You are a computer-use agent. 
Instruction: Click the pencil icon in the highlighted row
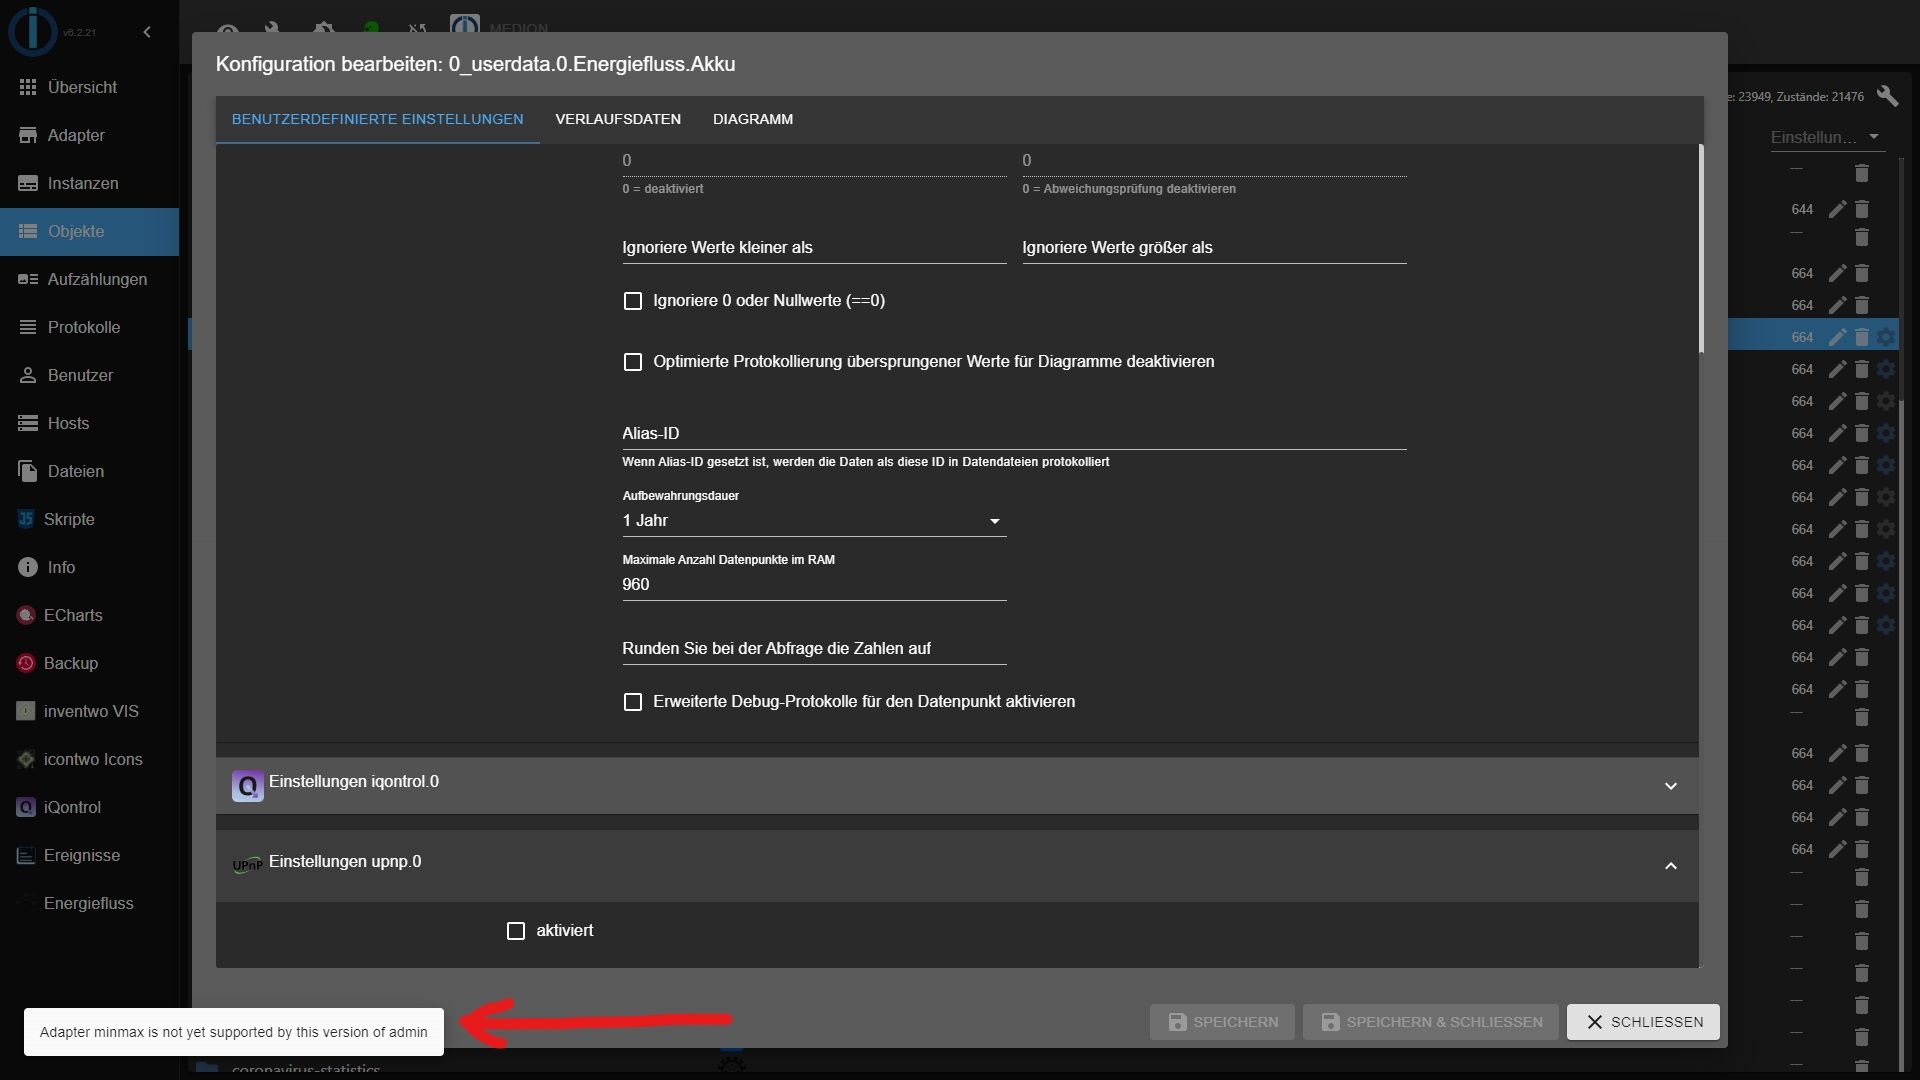coord(1837,337)
